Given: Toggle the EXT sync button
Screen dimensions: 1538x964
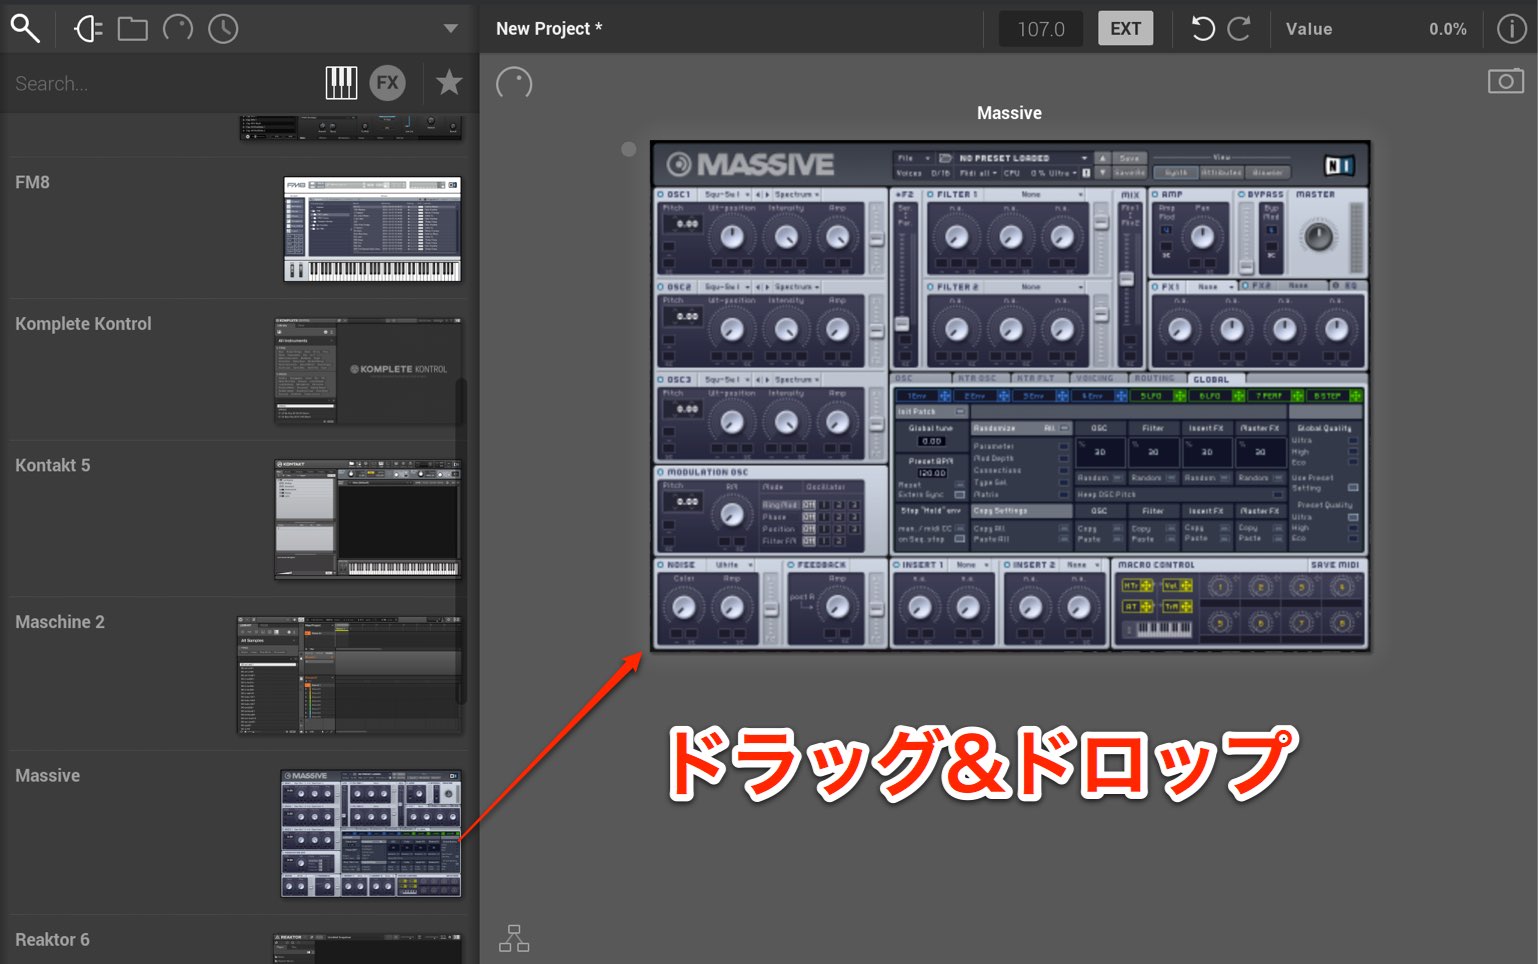Looking at the screenshot, I should click(x=1125, y=29).
